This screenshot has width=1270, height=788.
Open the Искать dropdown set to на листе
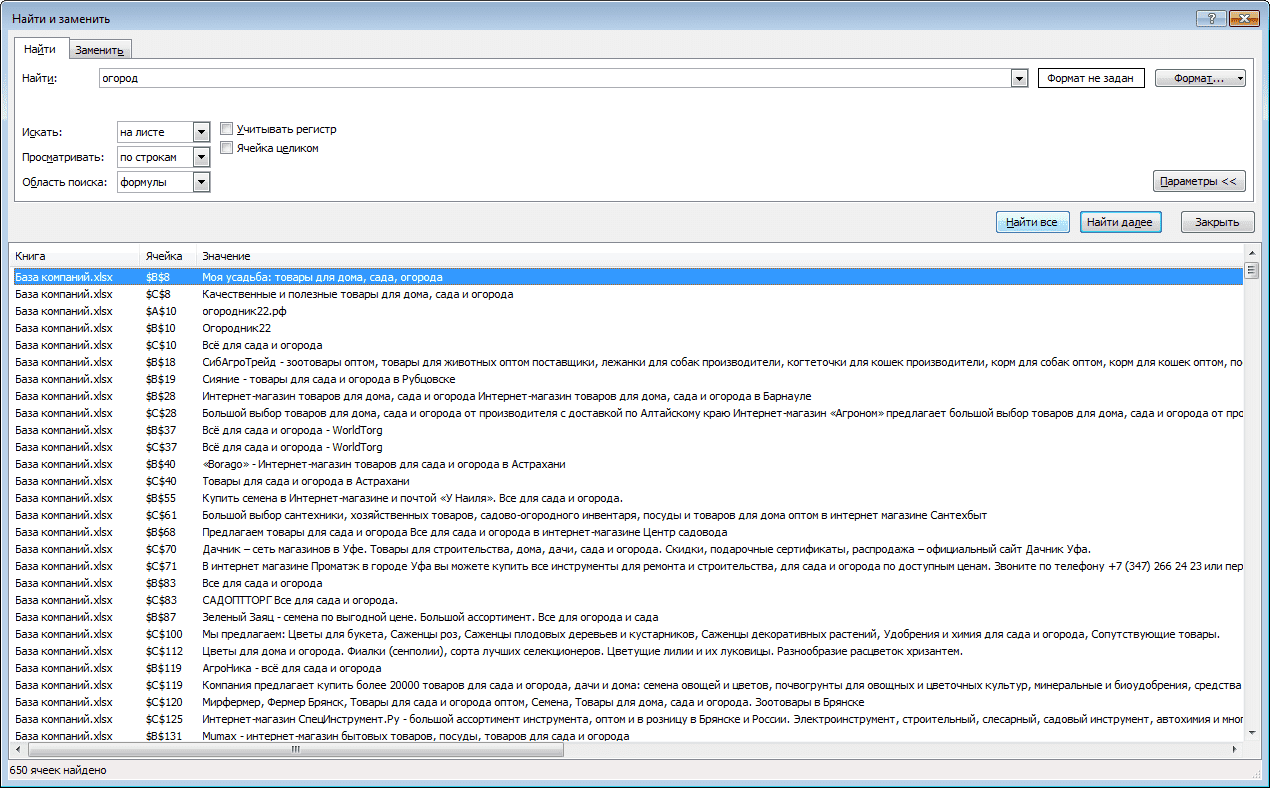click(x=201, y=132)
